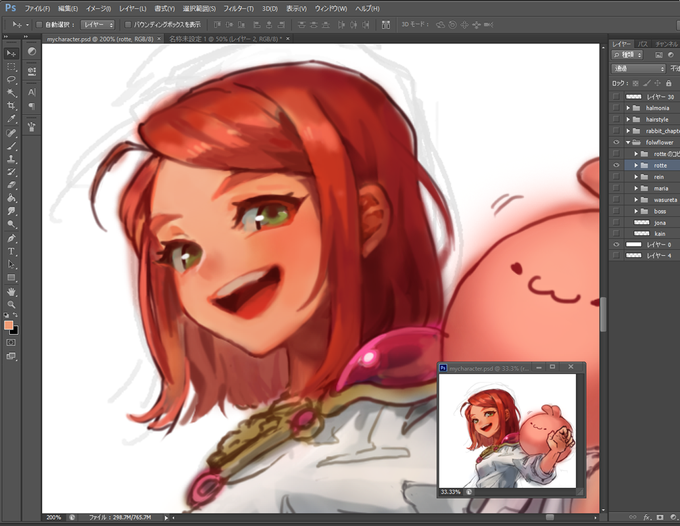This screenshot has height=526, width=680.
Task: Open the ファイル(F) menu
Action: pyautogui.click(x=37, y=9)
